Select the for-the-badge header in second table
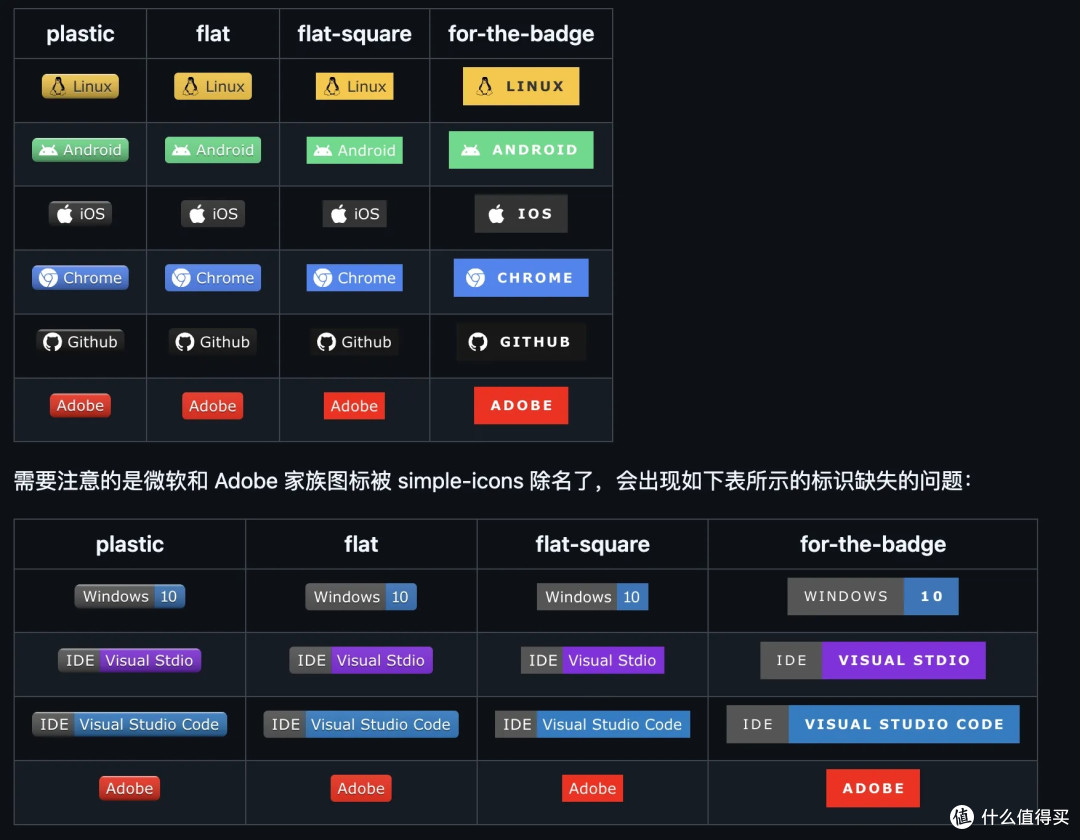The width and height of the screenshot is (1080, 840). click(x=872, y=544)
